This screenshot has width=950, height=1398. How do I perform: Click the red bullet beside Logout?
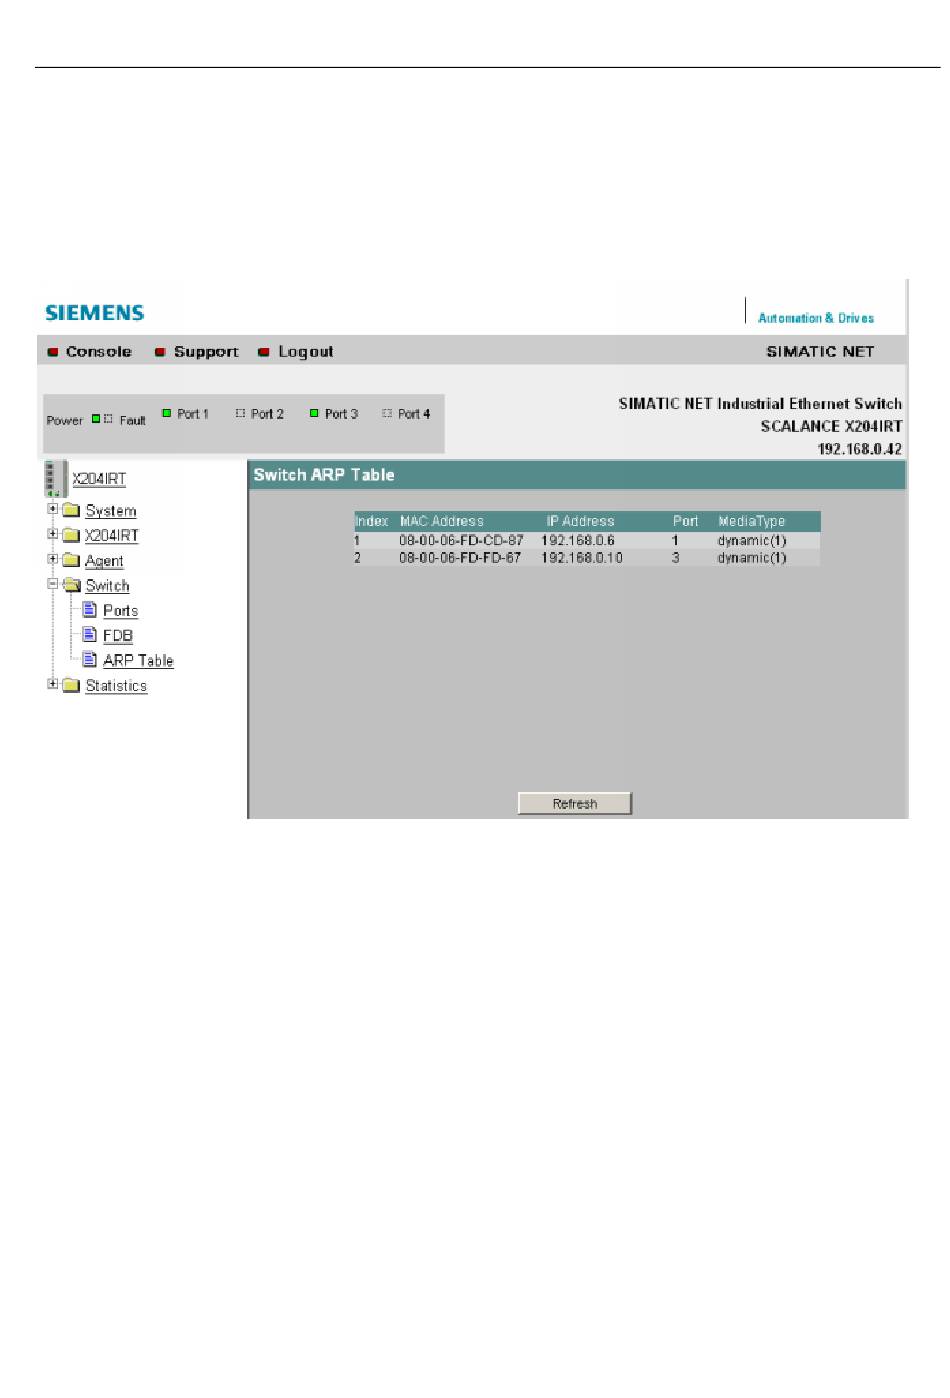click(x=264, y=352)
